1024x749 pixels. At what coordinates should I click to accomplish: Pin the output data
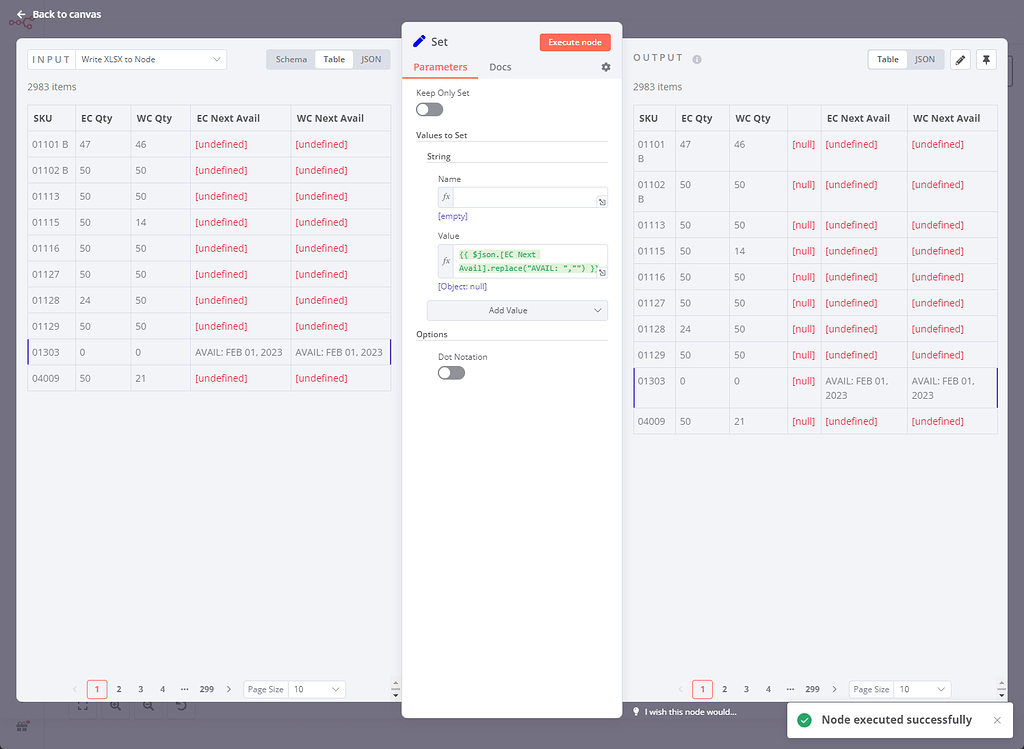[x=986, y=60]
